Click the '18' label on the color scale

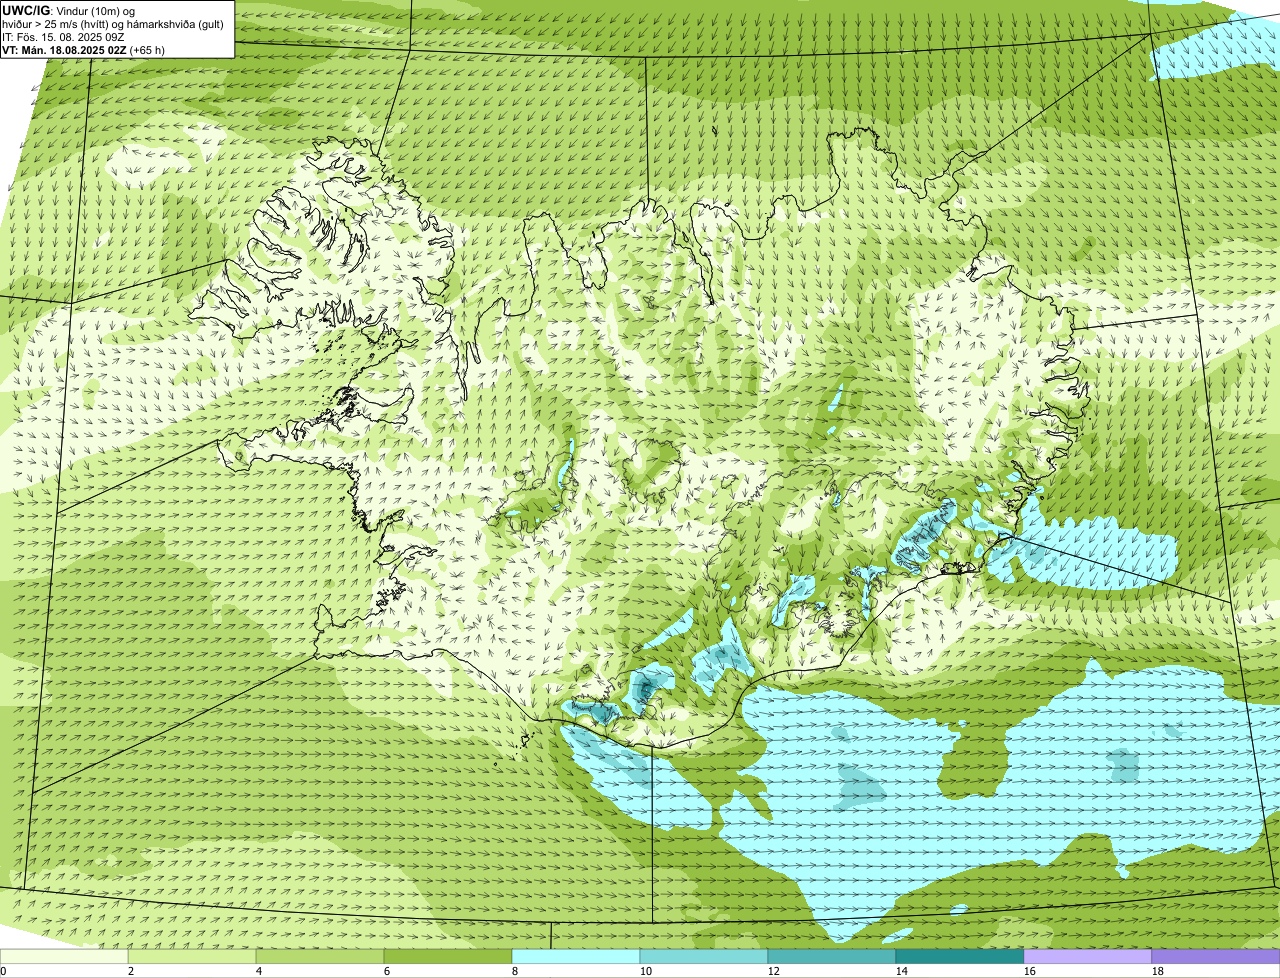tap(1158, 971)
